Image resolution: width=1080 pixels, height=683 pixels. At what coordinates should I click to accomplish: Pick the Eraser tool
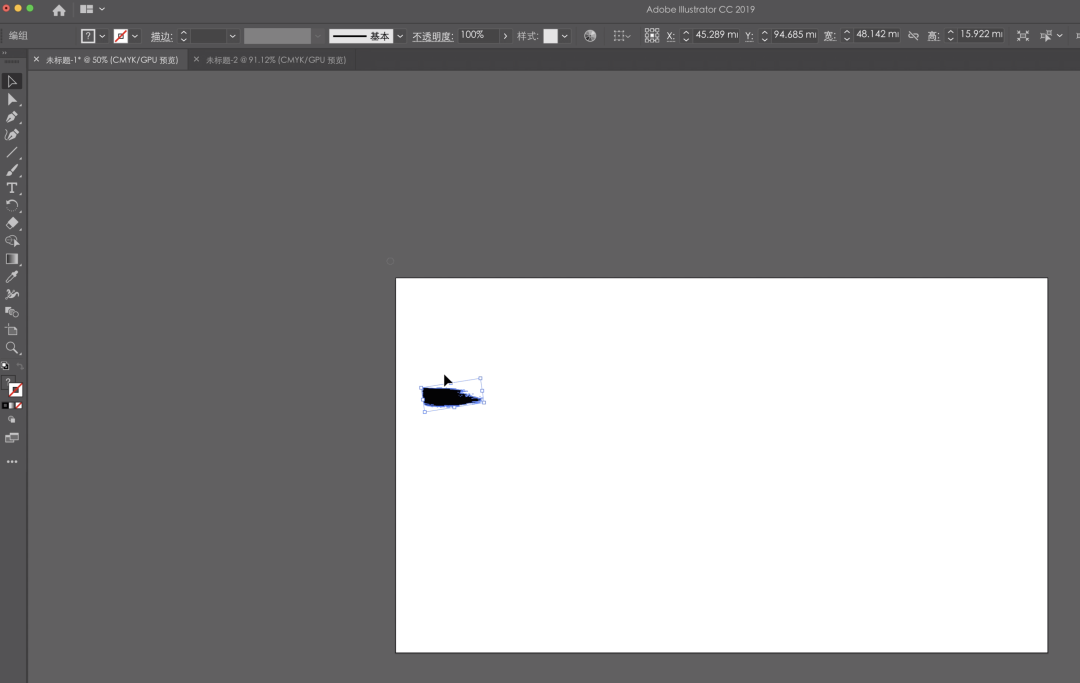coord(12,223)
